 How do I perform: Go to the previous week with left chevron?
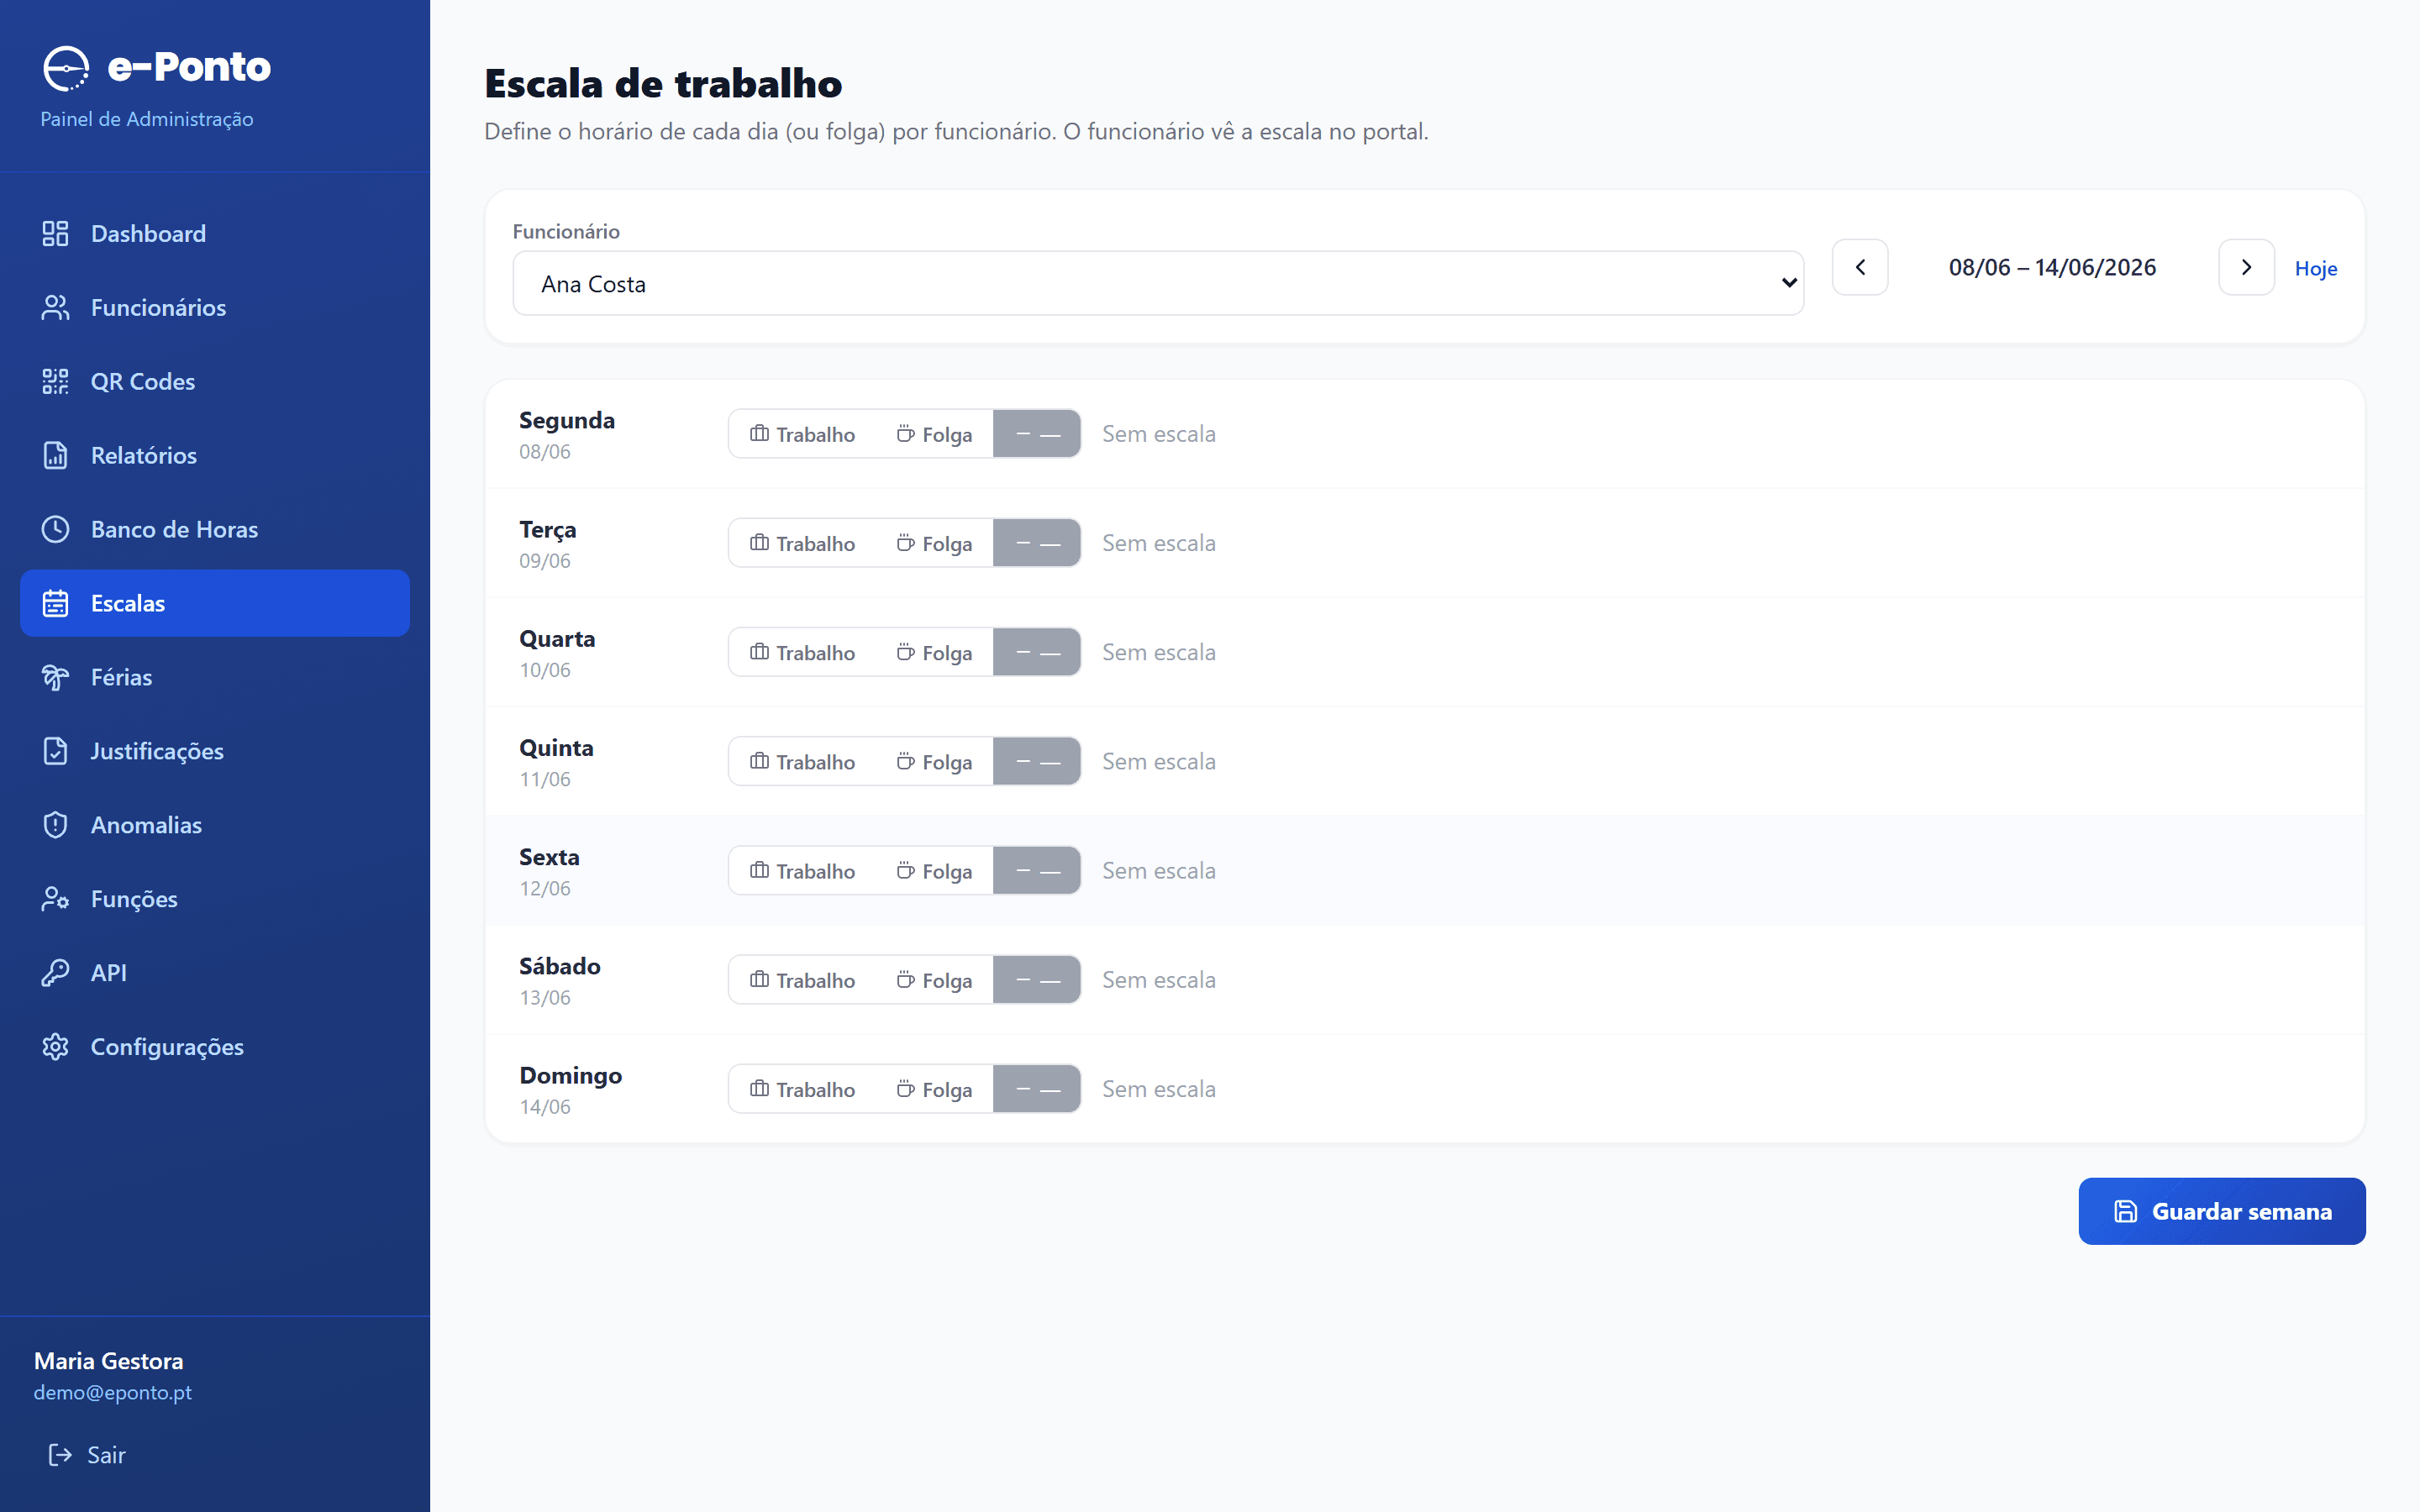pyautogui.click(x=1860, y=267)
